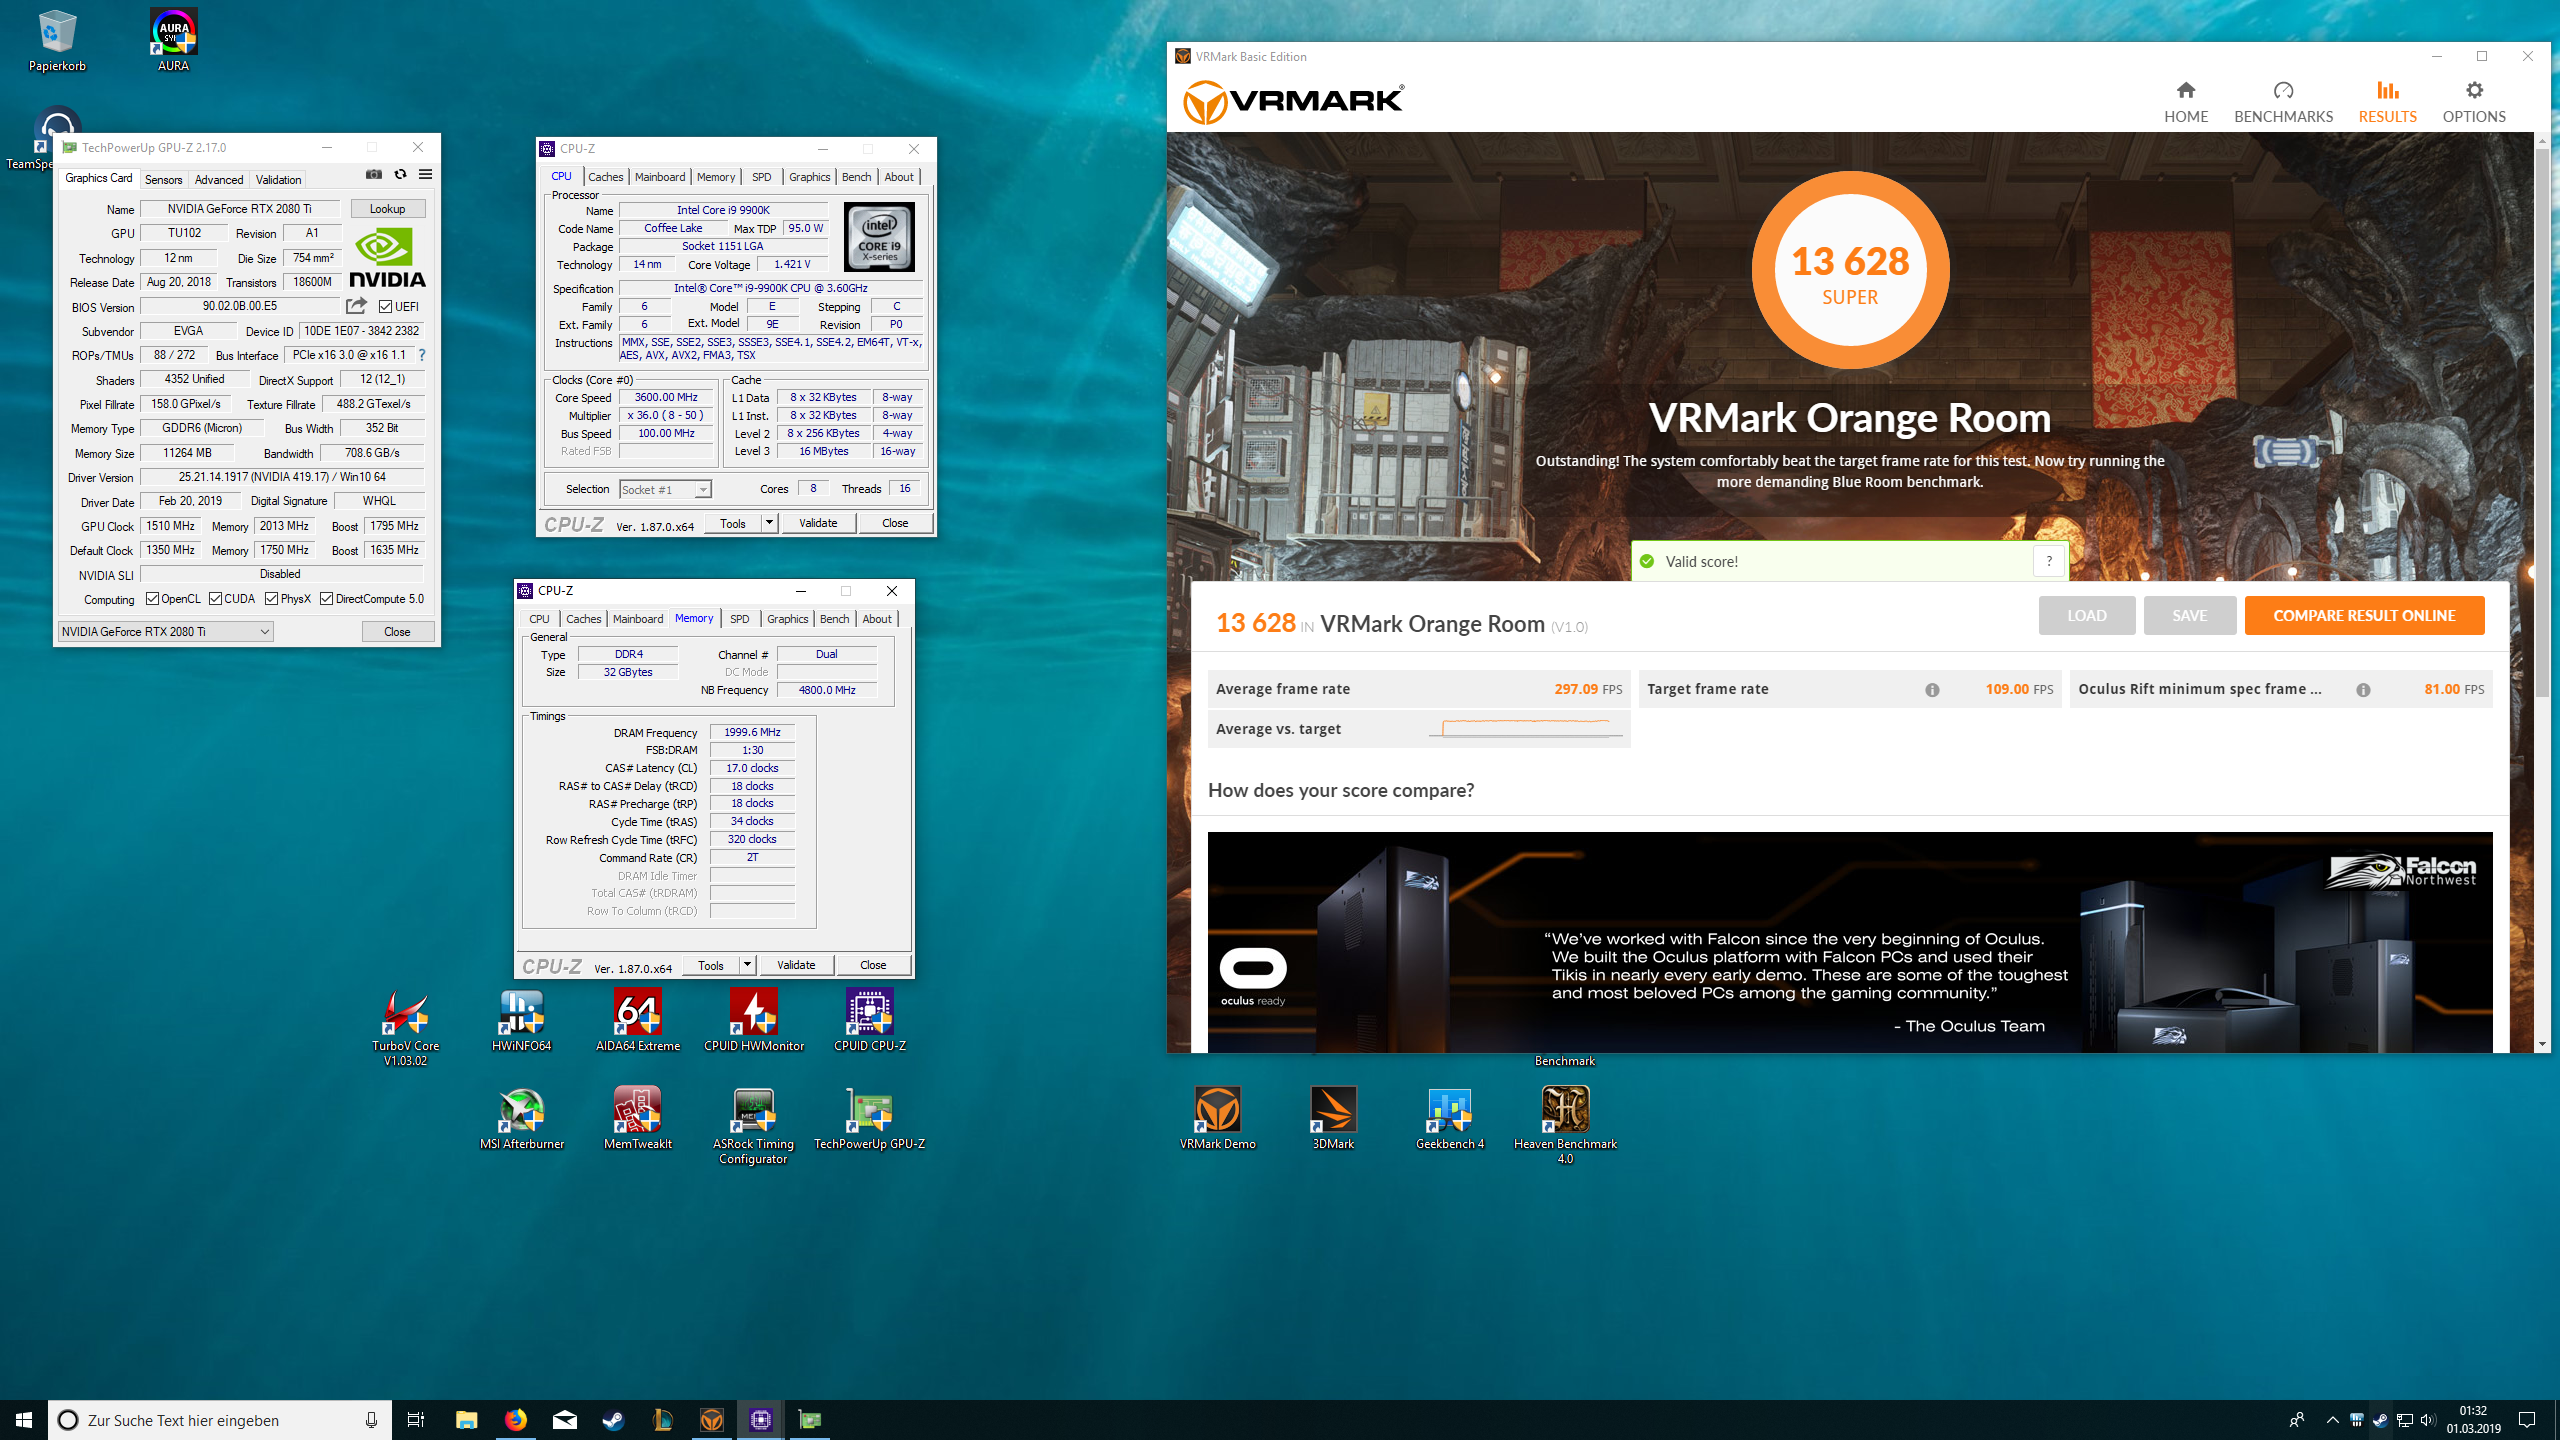The height and width of the screenshot is (1440, 2560).
Task: Open Mainboard tab in upper CPU-Z
Action: pos(660,177)
